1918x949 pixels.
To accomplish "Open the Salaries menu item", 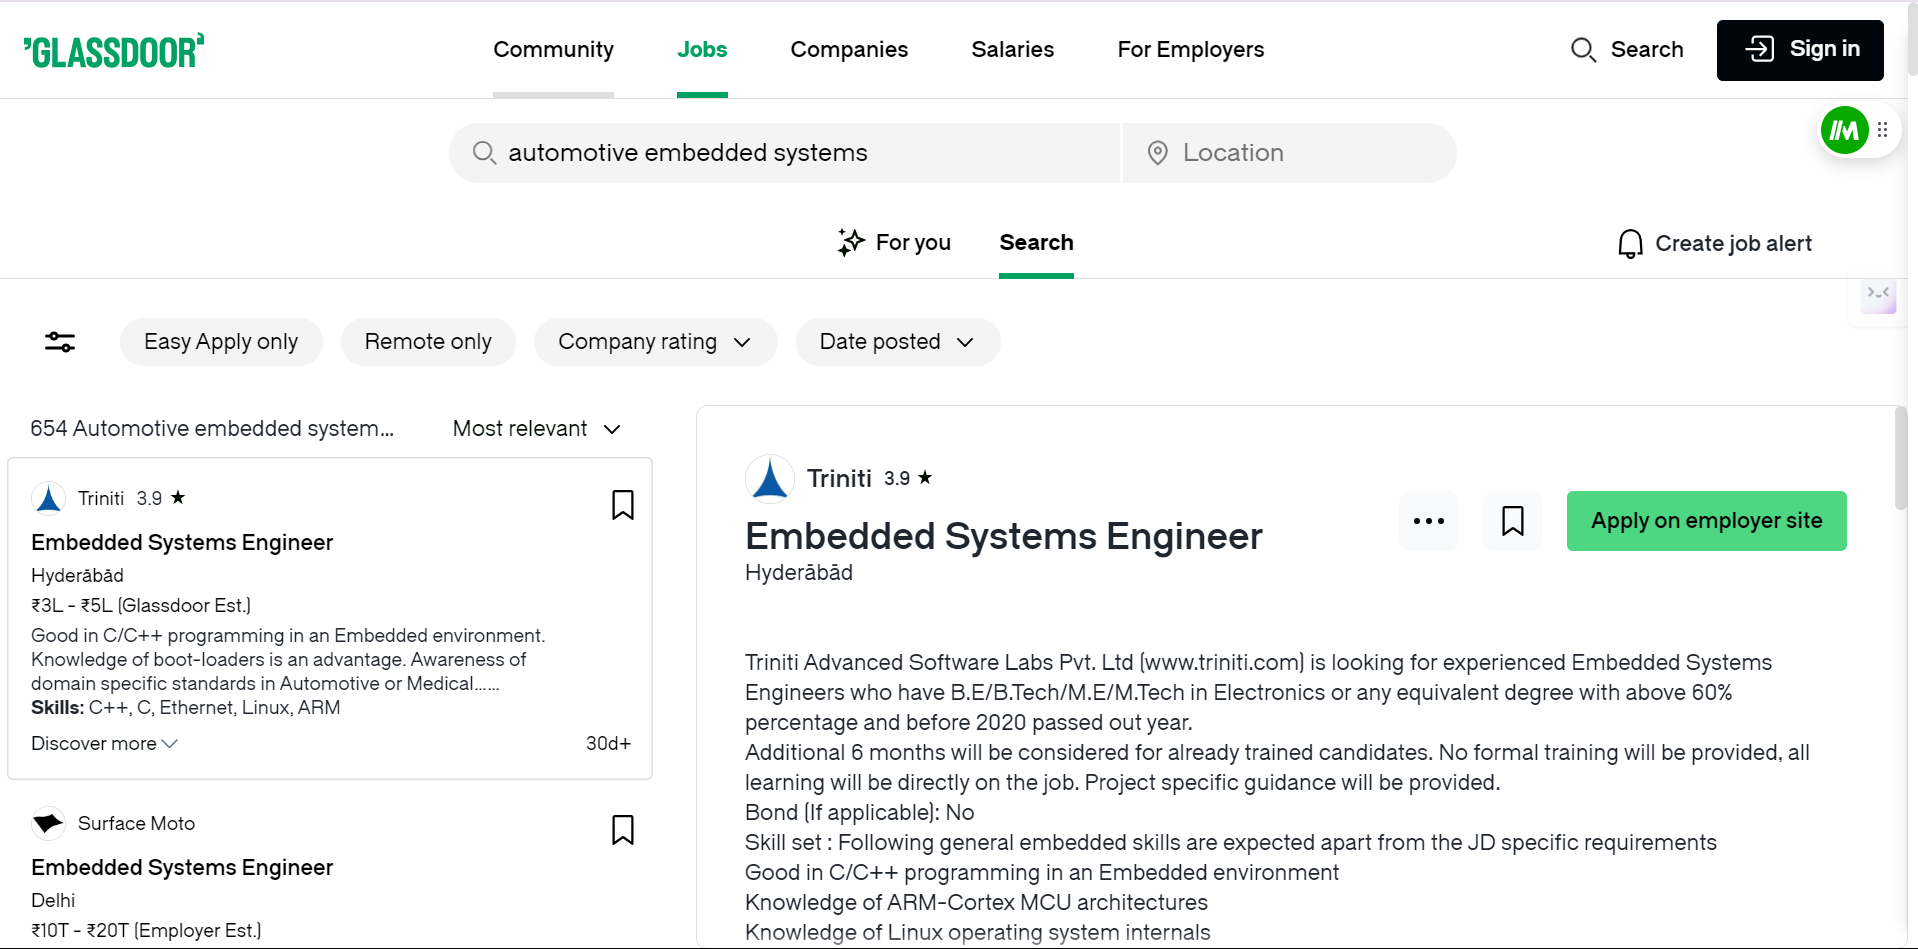I will pos(1012,50).
